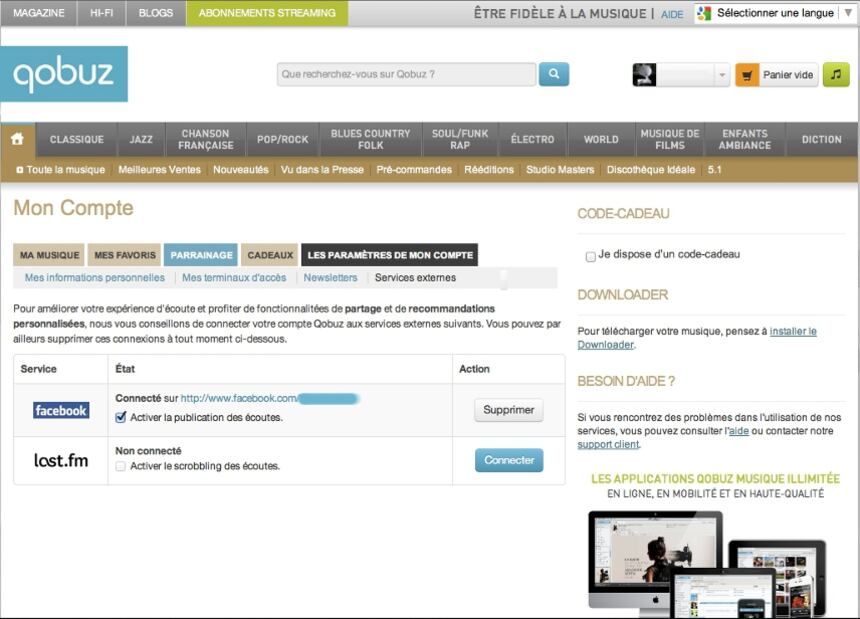Open the HI-FI top tab
The image size is (860, 619).
[x=101, y=13]
